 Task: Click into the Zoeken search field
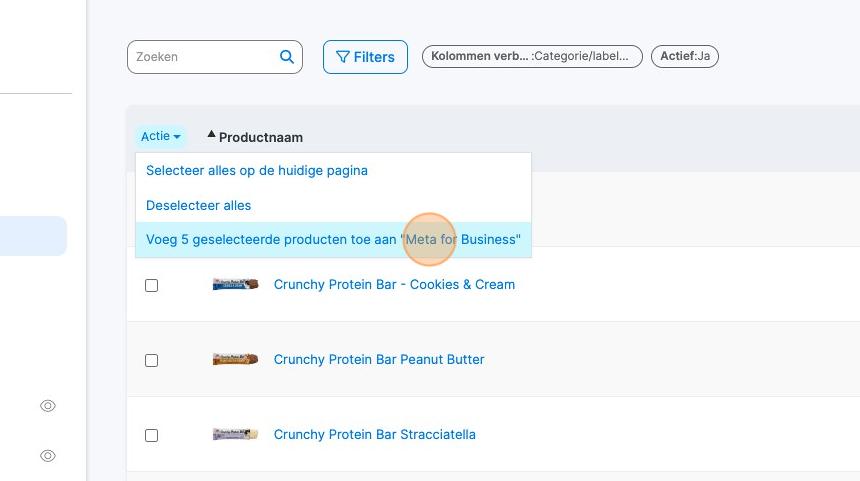[x=203, y=57]
